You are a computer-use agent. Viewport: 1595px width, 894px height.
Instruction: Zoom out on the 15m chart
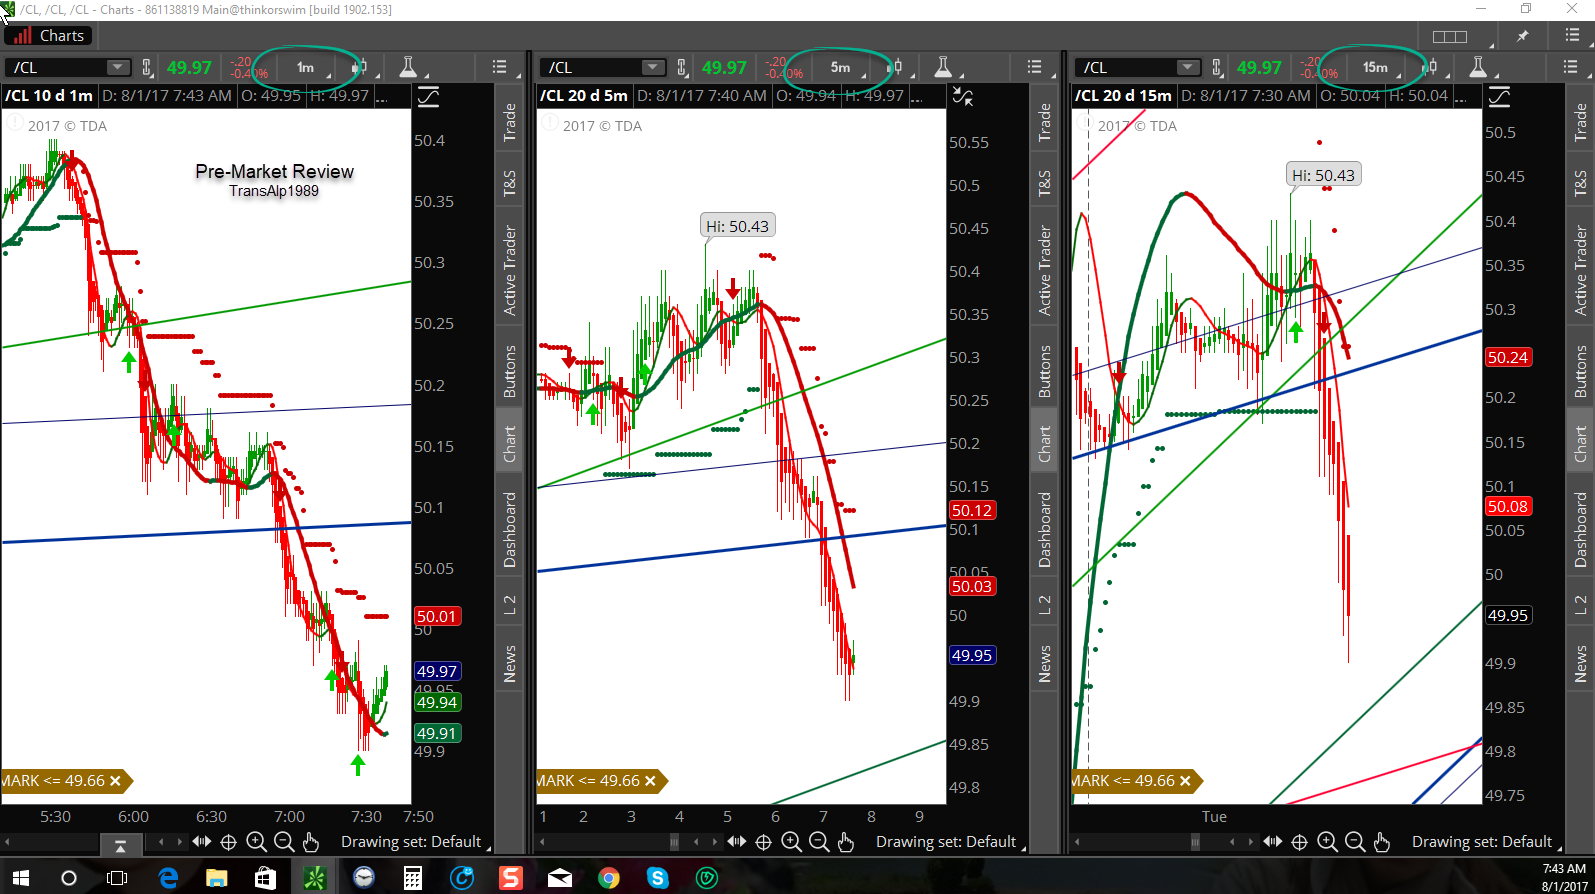[x=1354, y=842]
